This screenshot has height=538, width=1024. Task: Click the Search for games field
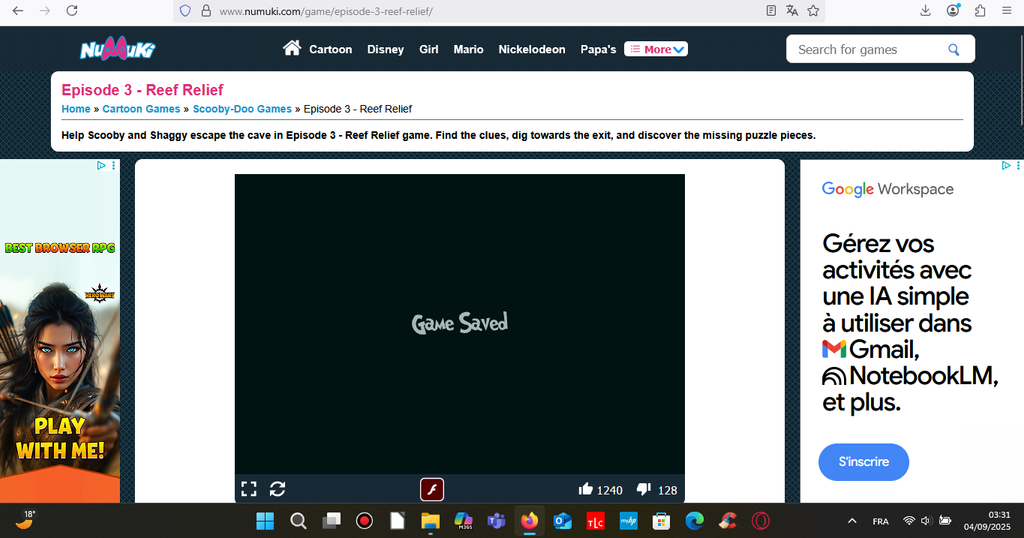tap(865, 49)
